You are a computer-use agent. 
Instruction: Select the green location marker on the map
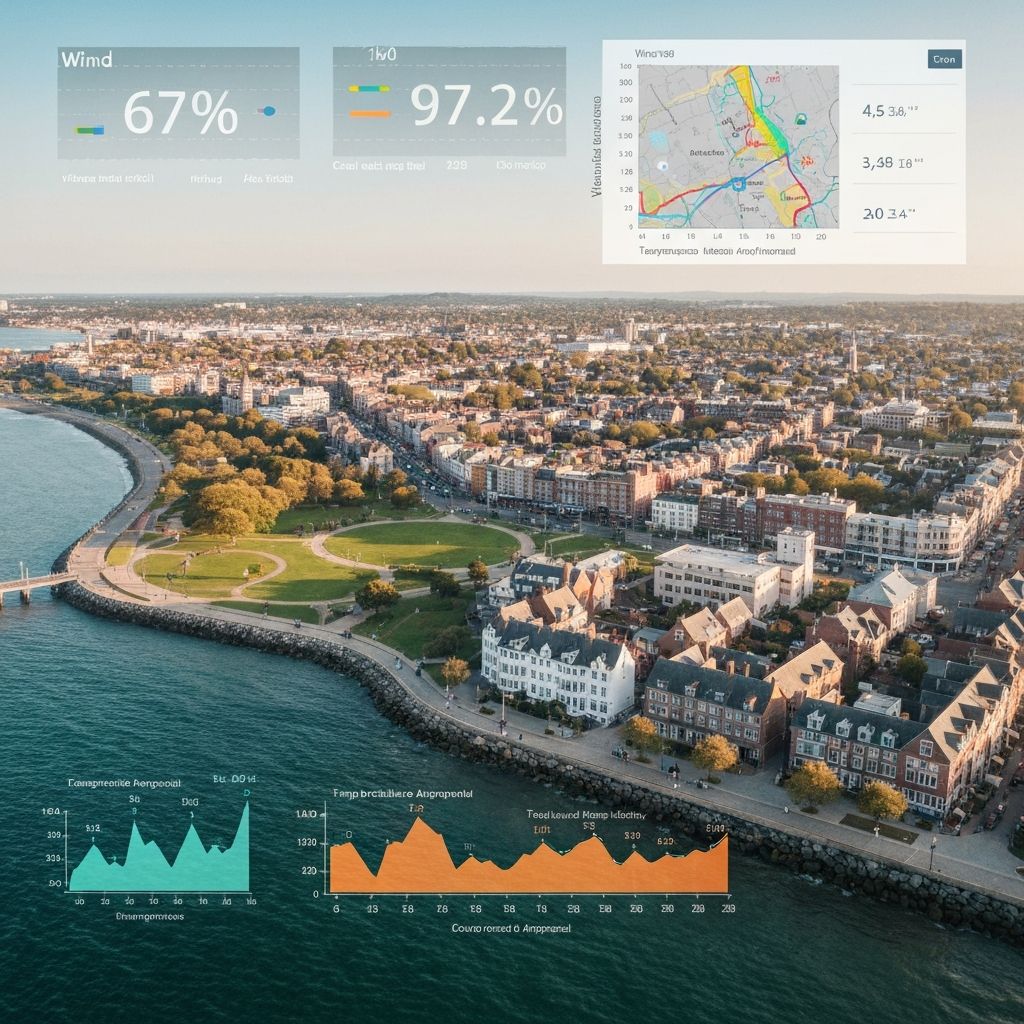pos(801,117)
